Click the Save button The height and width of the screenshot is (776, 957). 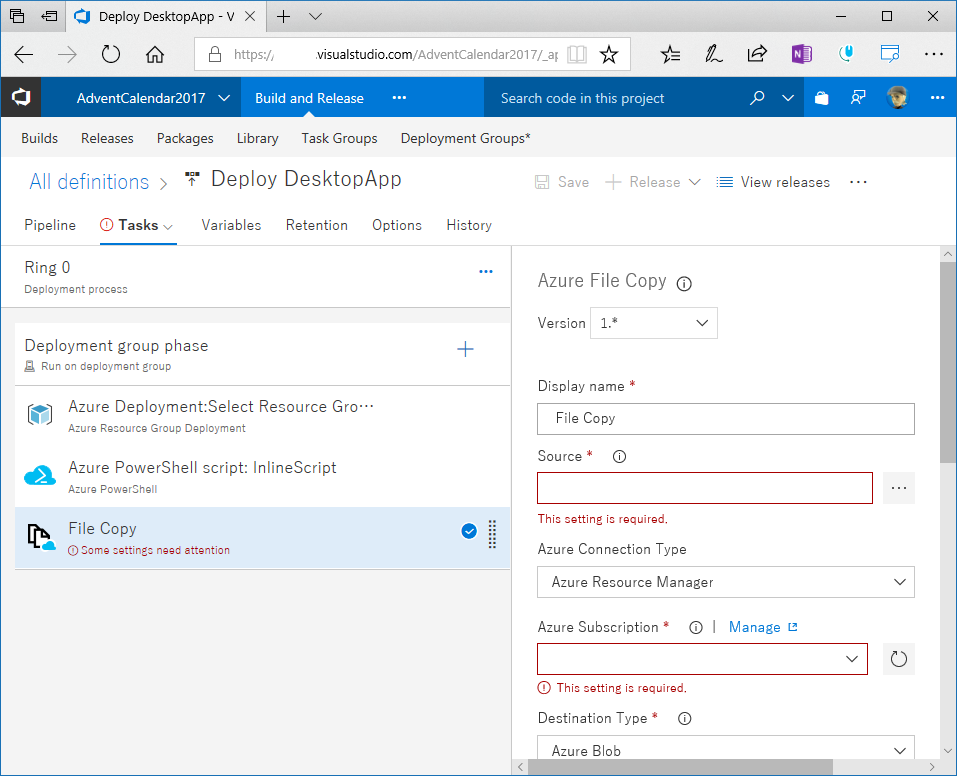click(x=562, y=182)
